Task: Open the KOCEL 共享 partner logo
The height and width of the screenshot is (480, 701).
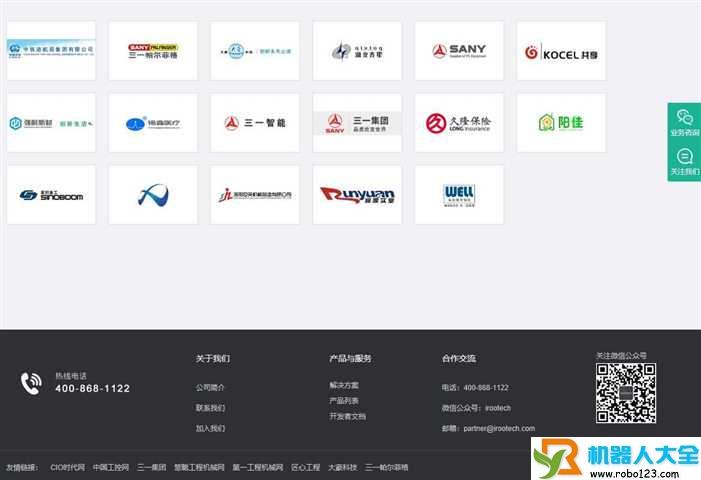Action: pos(561,51)
